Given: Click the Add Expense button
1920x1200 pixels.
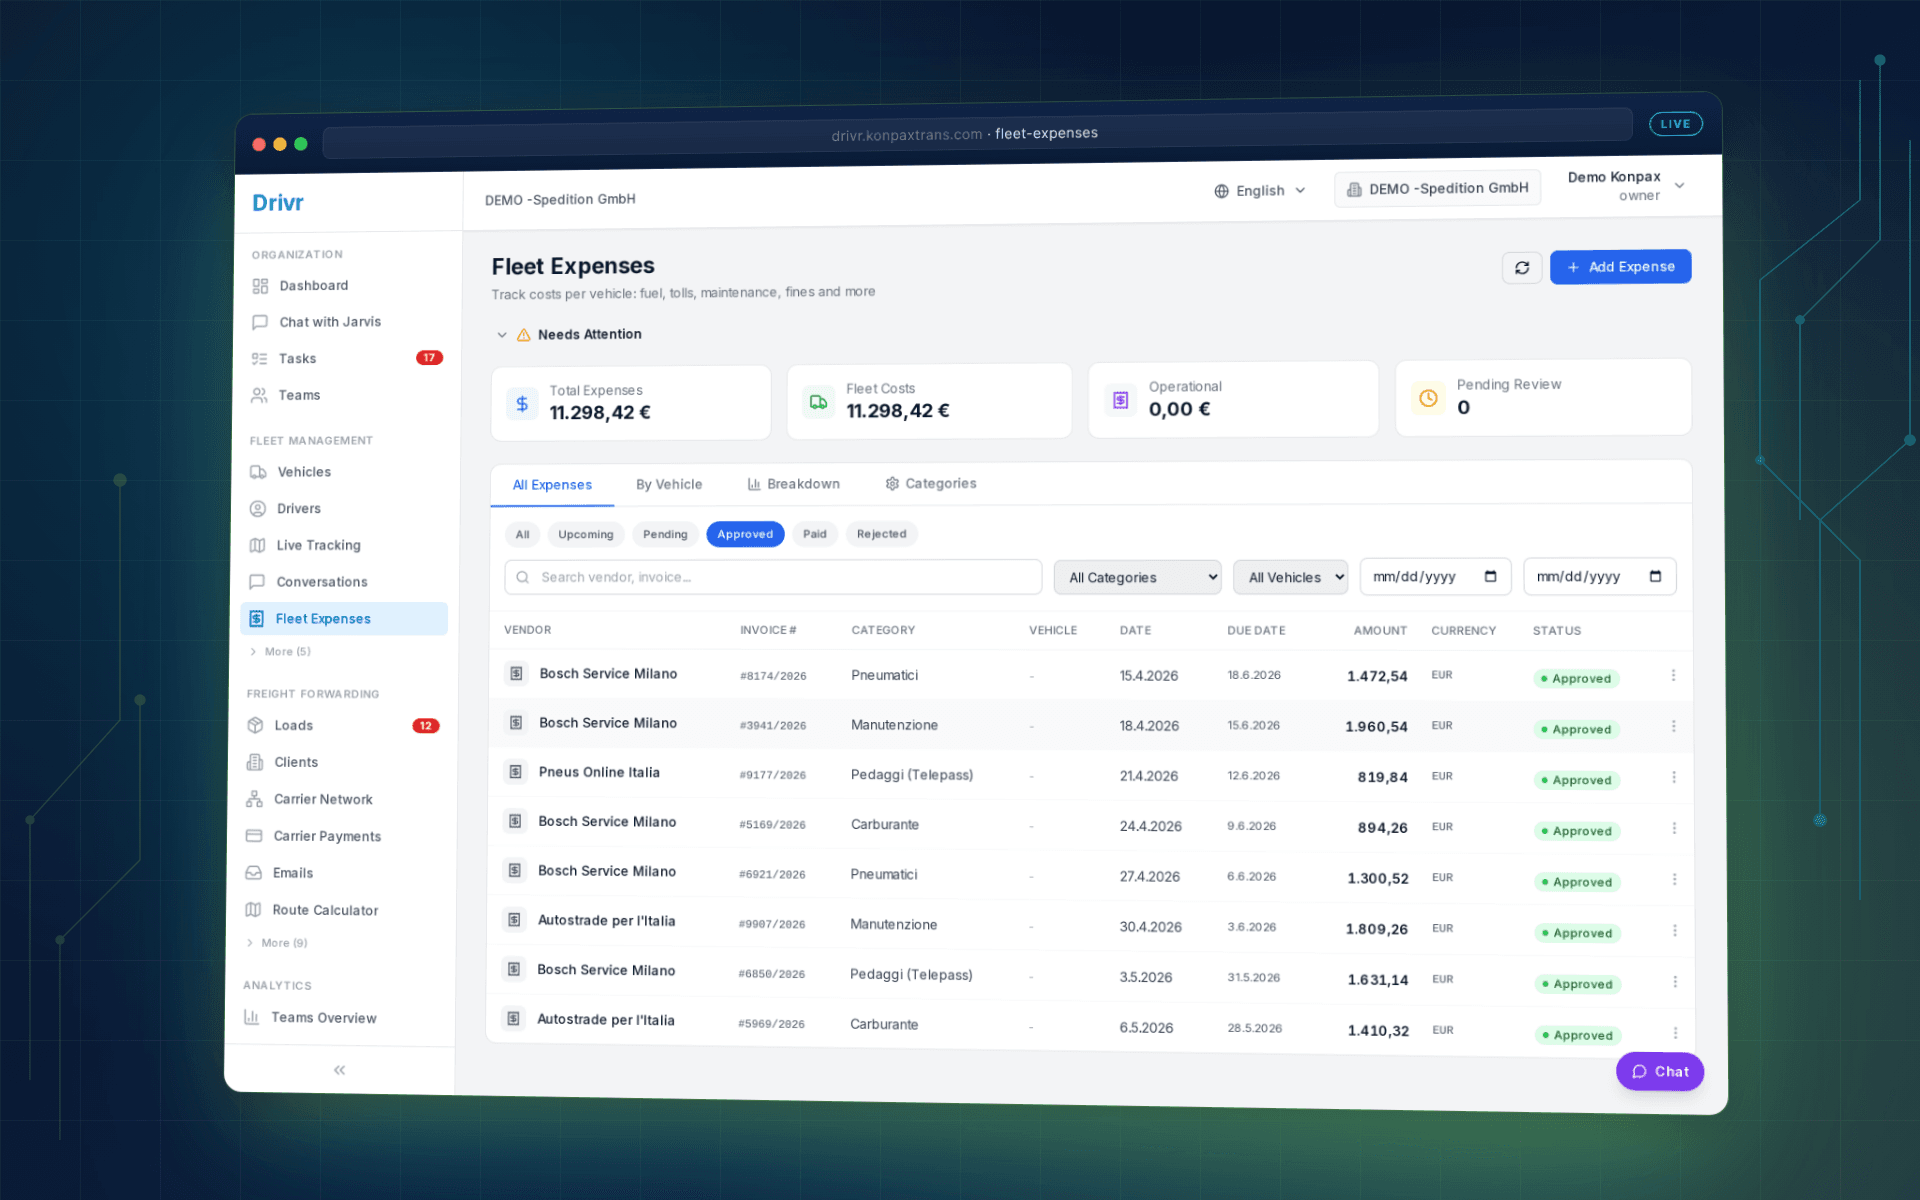Looking at the screenshot, I should coord(1620,267).
